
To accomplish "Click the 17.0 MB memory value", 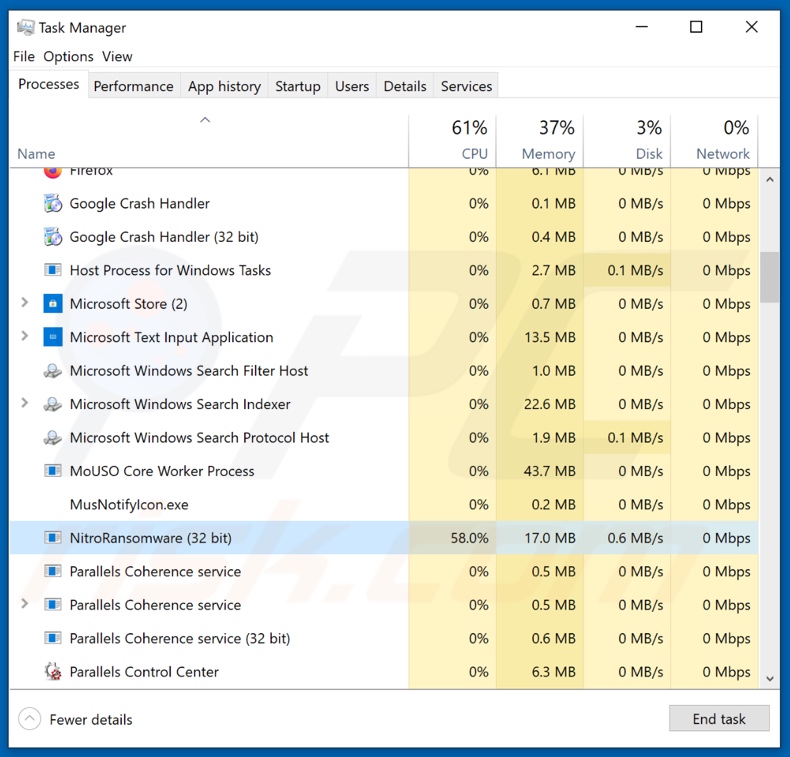I will [550, 538].
